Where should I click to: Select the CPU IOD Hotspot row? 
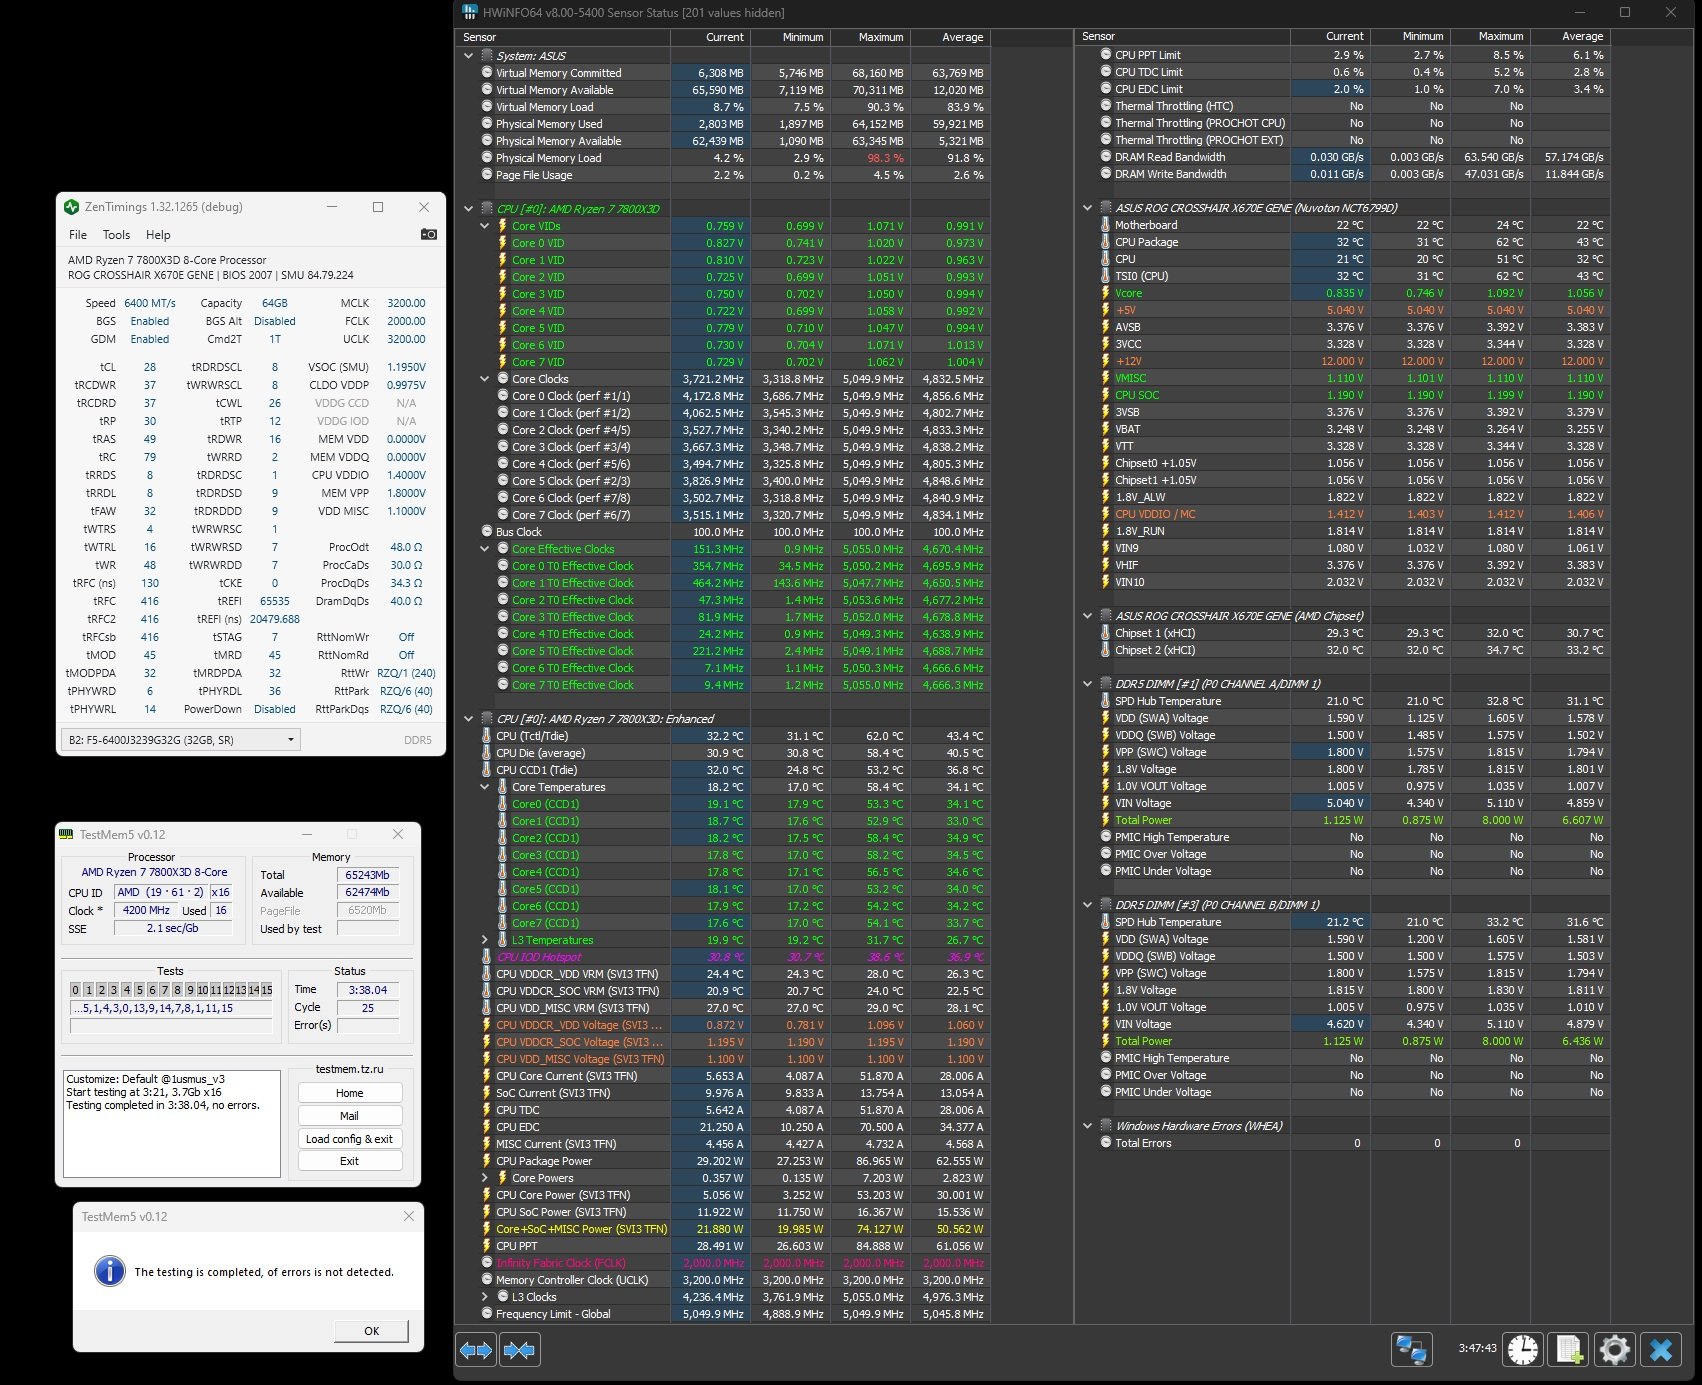coord(722,957)
